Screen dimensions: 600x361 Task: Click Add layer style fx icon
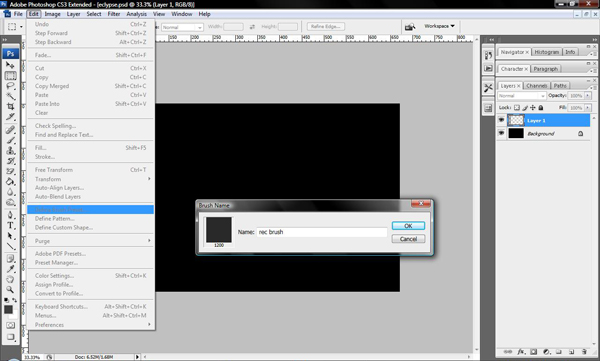click(521, 351)
